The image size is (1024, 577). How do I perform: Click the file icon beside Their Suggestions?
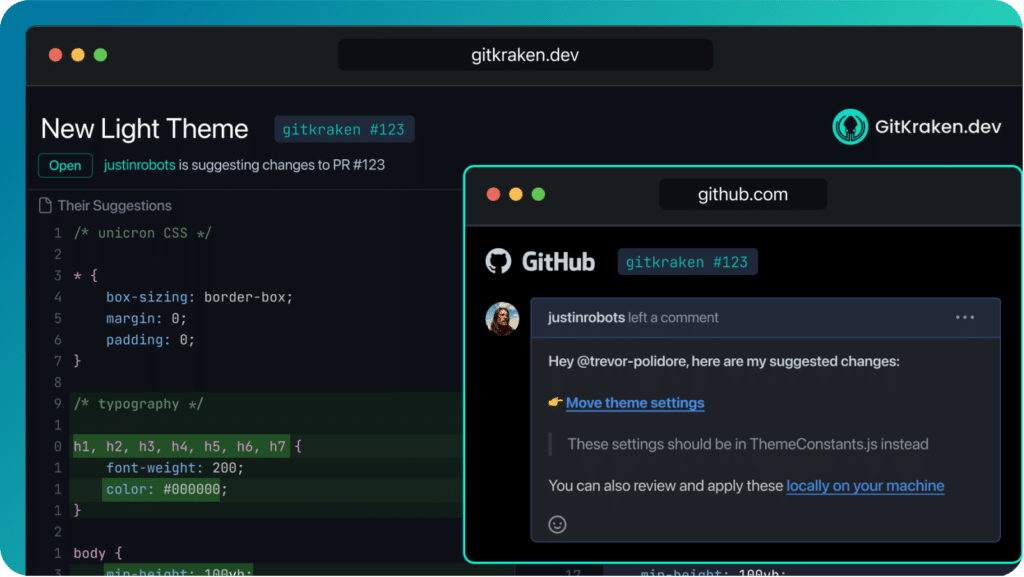coord(45,206)
